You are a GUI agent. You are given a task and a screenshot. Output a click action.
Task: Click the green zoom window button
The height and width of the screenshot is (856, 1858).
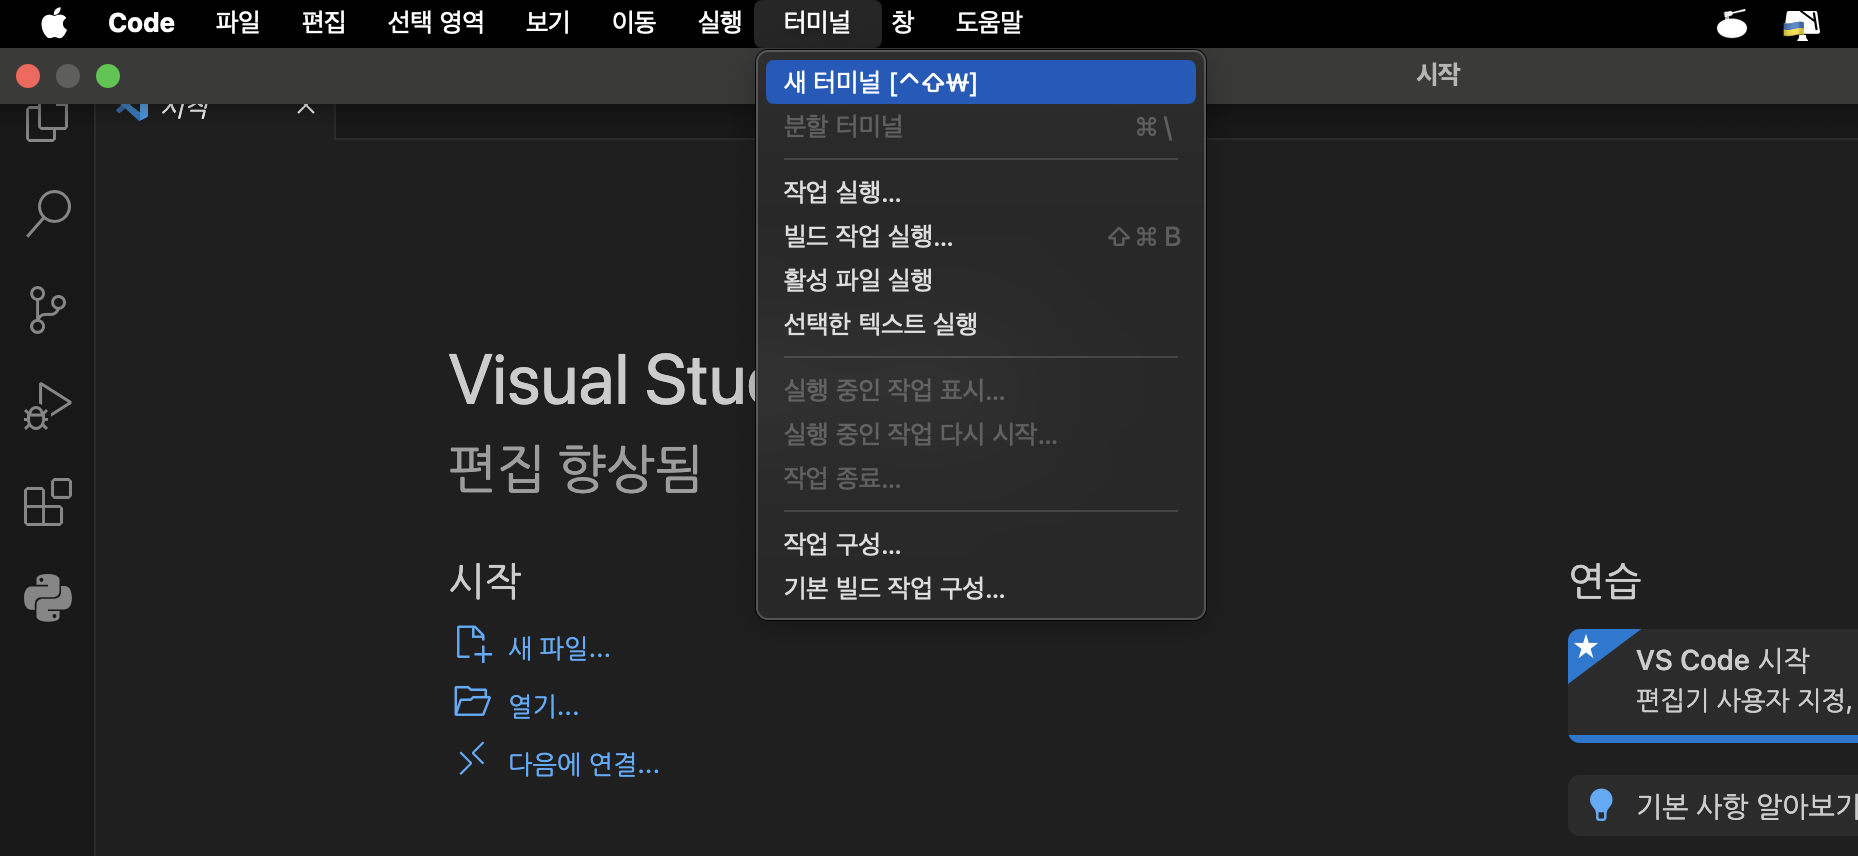[x=108, y=76]
